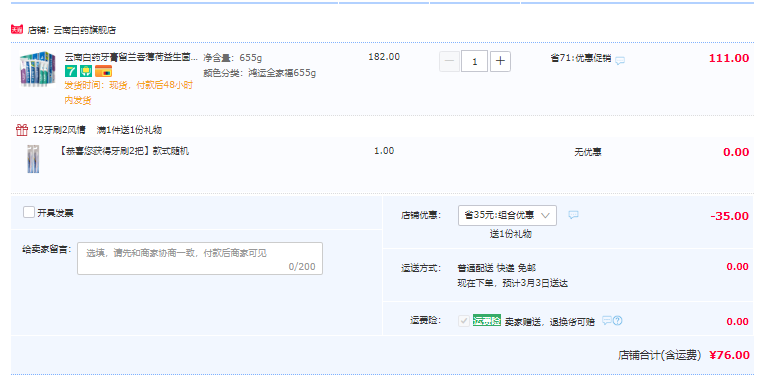The width and height of the screenshot is (760, 378).
Task: Click 卖家赠送，退换货可赔 insurance text
Action: [x=550, y=322]
